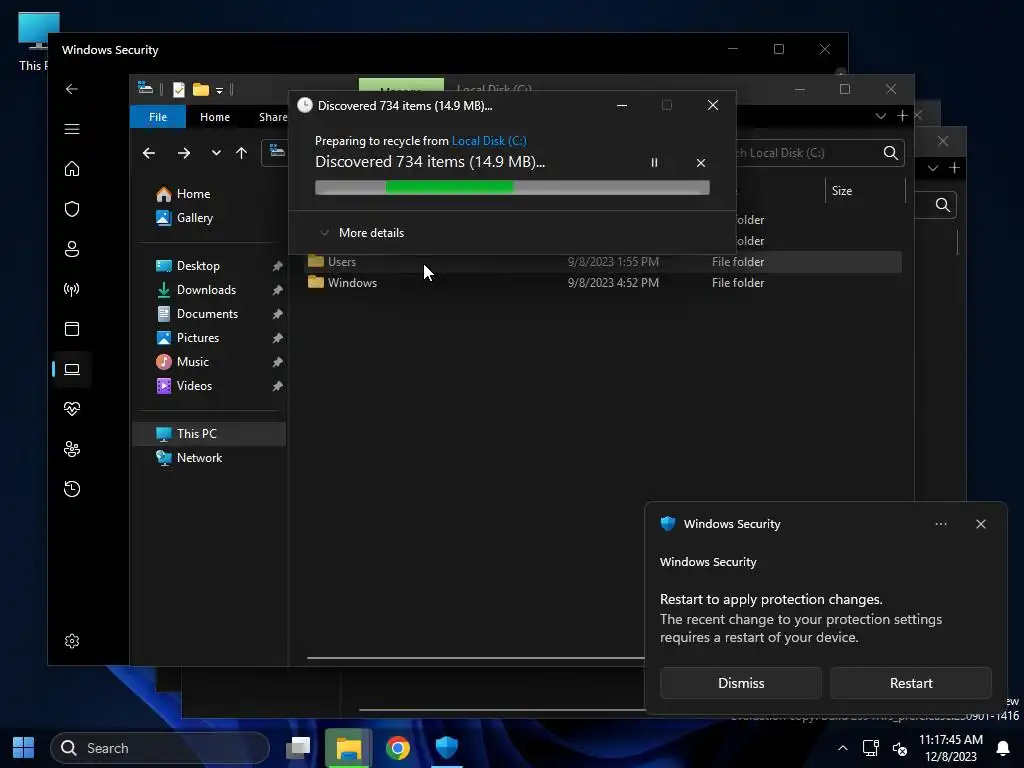Viewport: 1024px width, 768px height.
Task: Open Videos in quick access
Action: (x=194, y=386)
